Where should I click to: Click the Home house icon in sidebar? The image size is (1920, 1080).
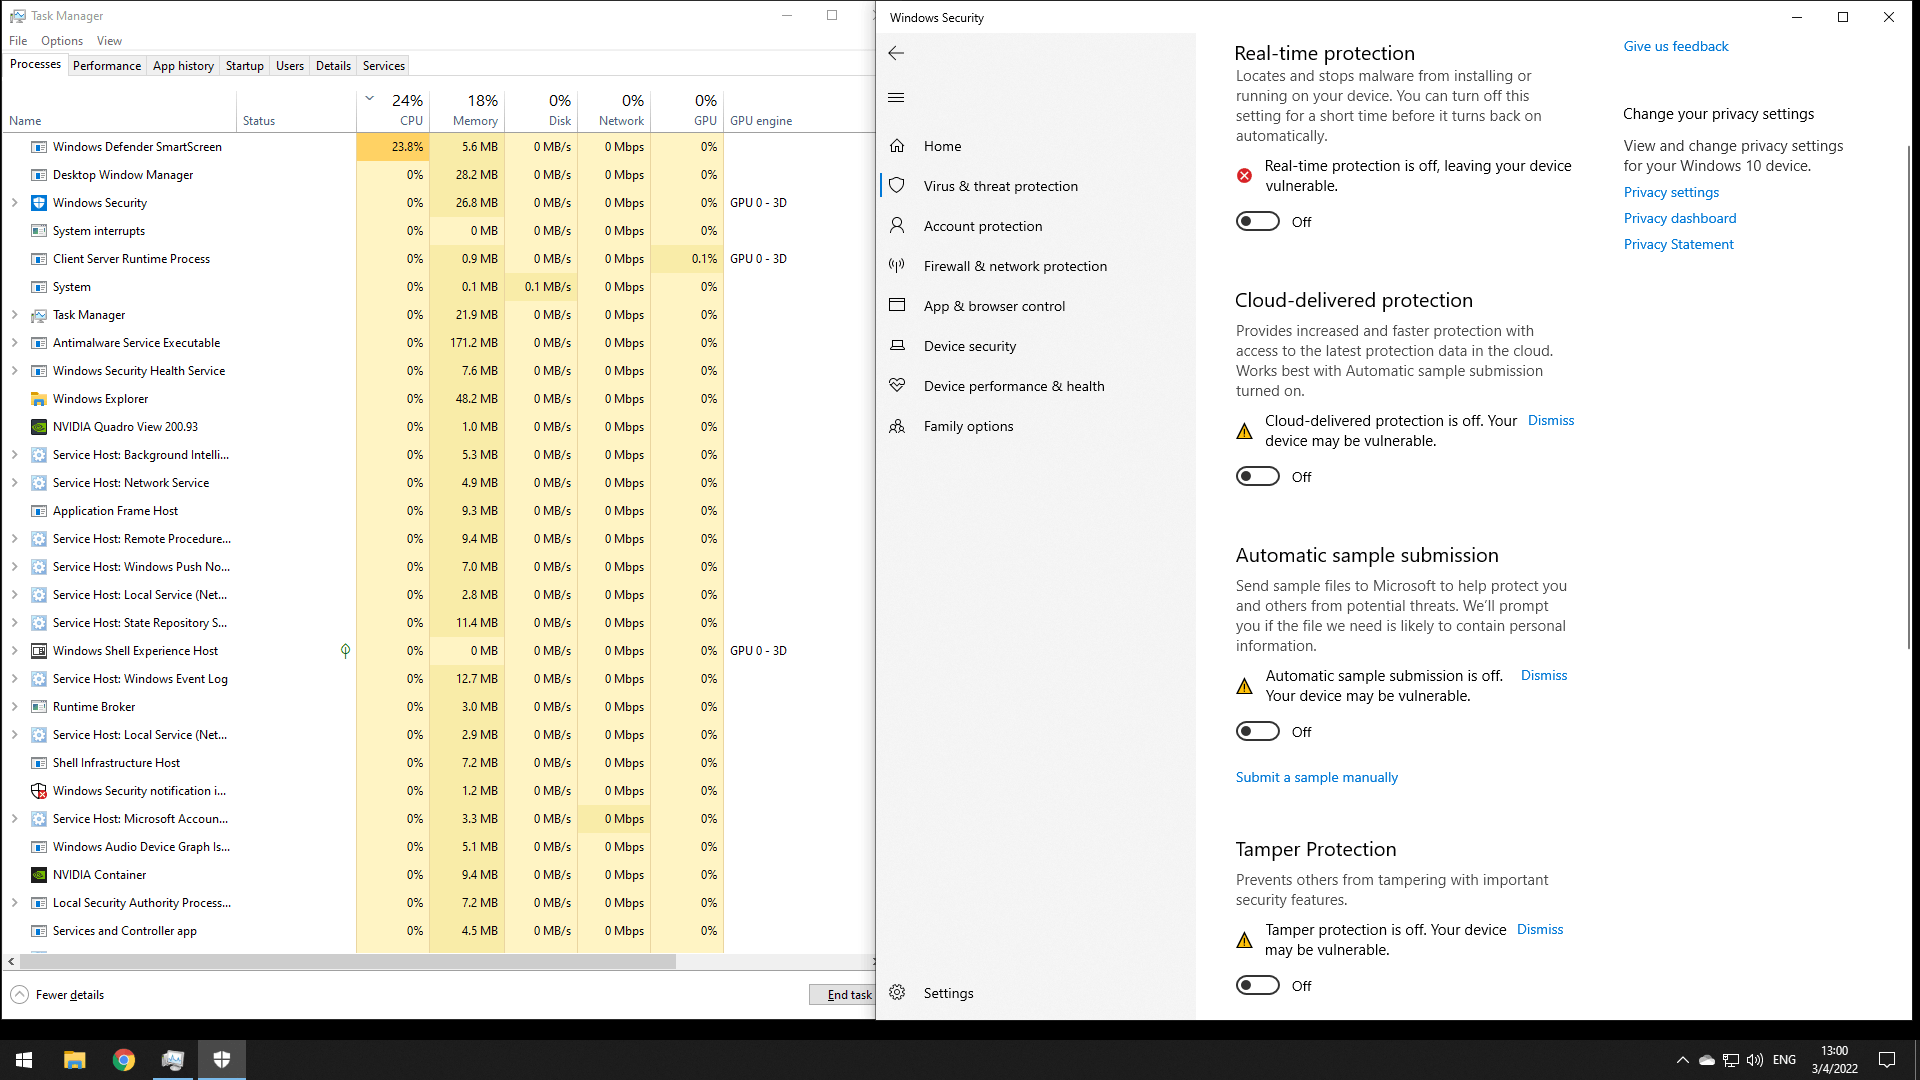pyautogui.click(x=897, y=146)
